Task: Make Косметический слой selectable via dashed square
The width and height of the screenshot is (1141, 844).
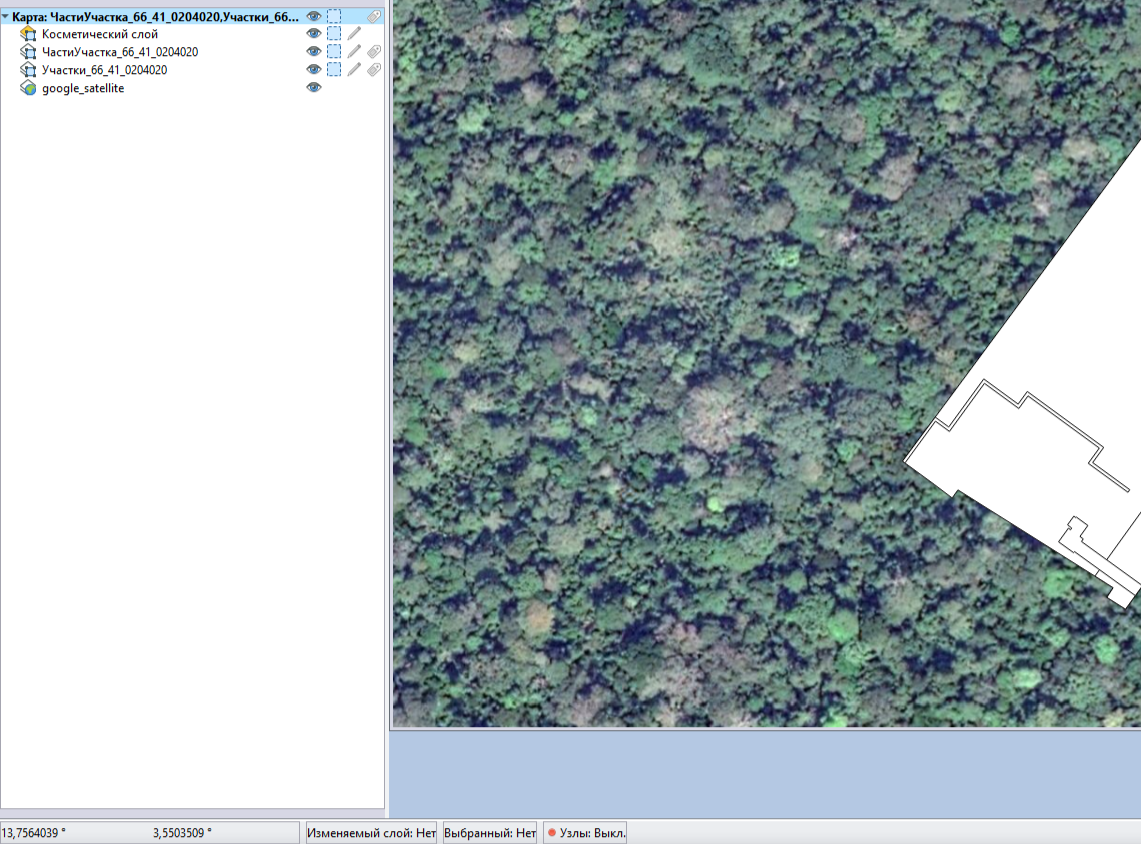Action: click(x=334, y=34)
